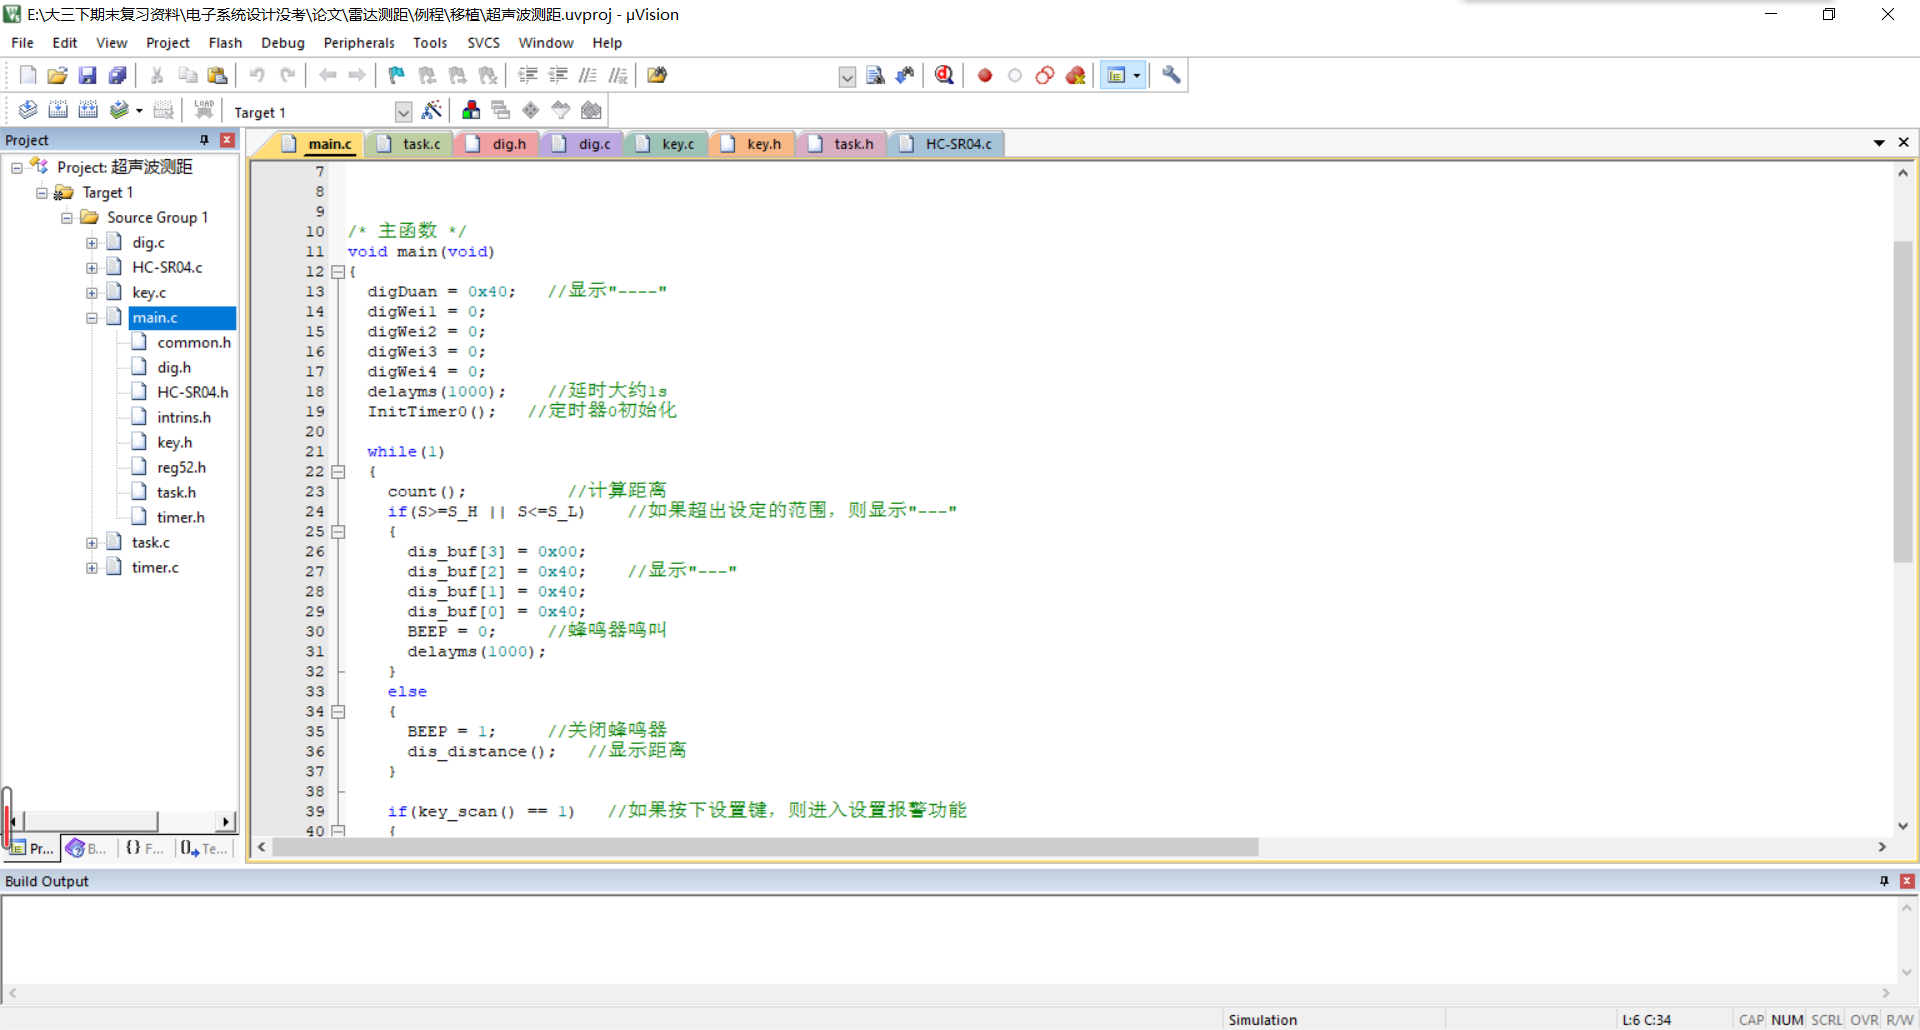Open Configuration wrench icon
The width and height of the screenshot is (1920, 1030).
click(1171, 75)
